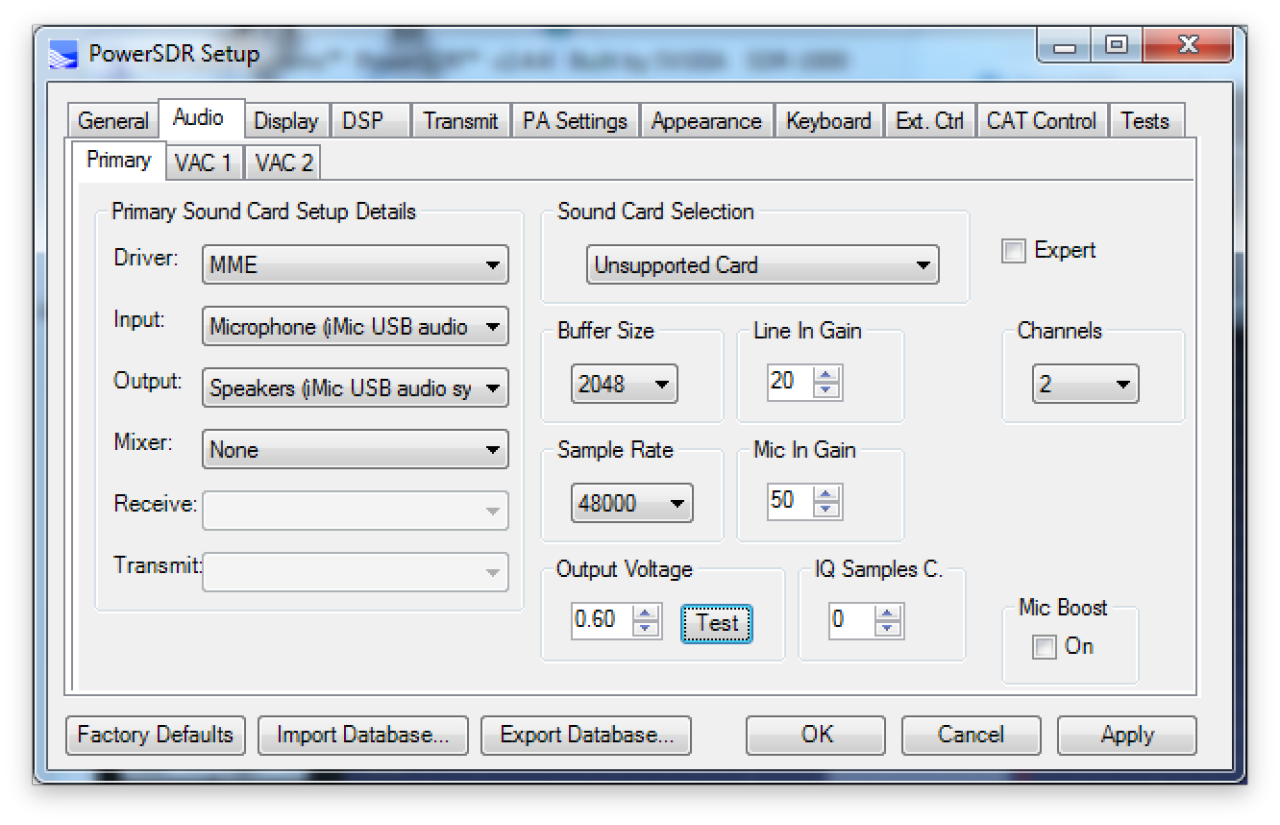Screen dimensions: 1280x825
Task: Increase Mic In Gain with up arrow
Action: 826,494
